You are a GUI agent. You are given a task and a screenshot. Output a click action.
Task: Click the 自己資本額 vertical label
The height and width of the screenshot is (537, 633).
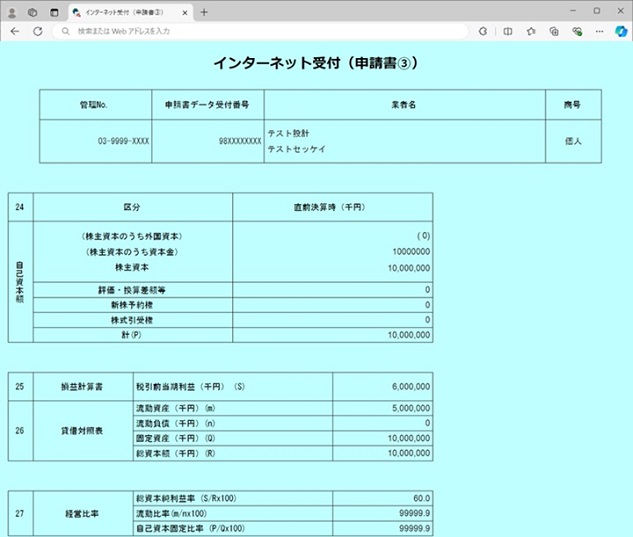click(x=20, y=282)
